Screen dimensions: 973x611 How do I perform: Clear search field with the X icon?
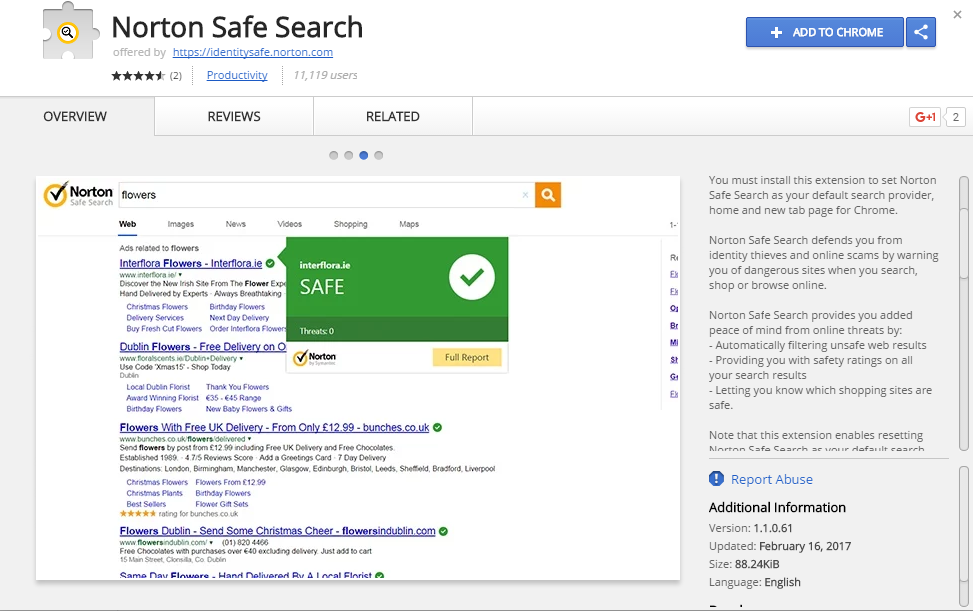(x=525, y=195)
